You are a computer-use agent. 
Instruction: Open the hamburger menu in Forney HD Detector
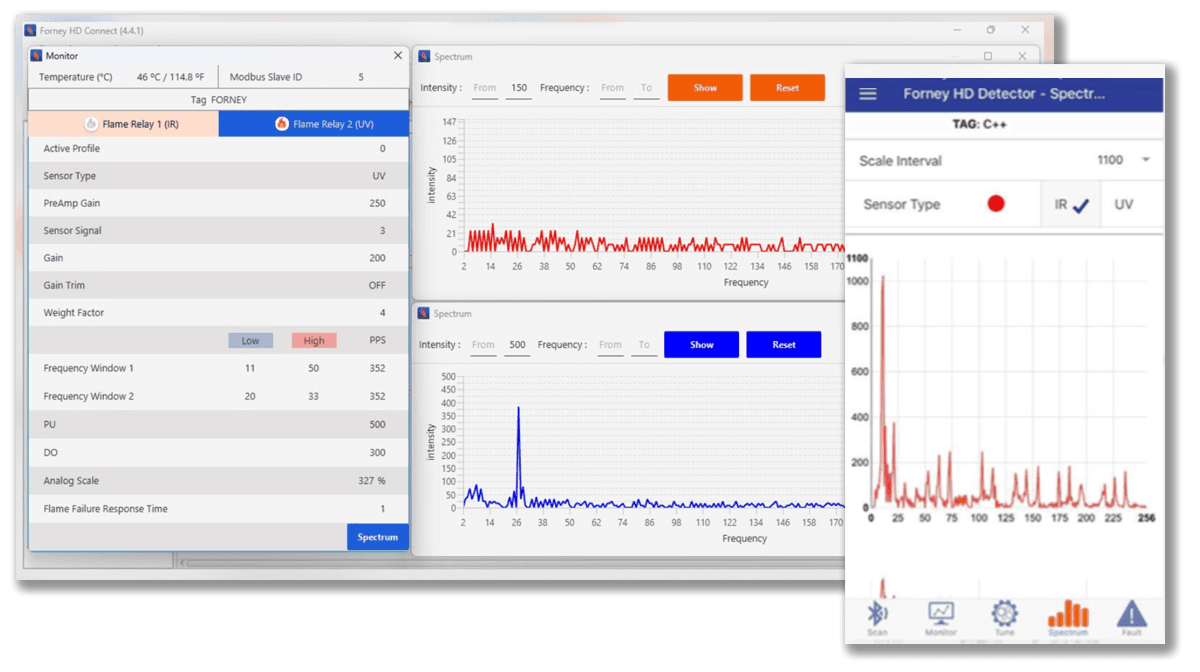pos(868,94)
